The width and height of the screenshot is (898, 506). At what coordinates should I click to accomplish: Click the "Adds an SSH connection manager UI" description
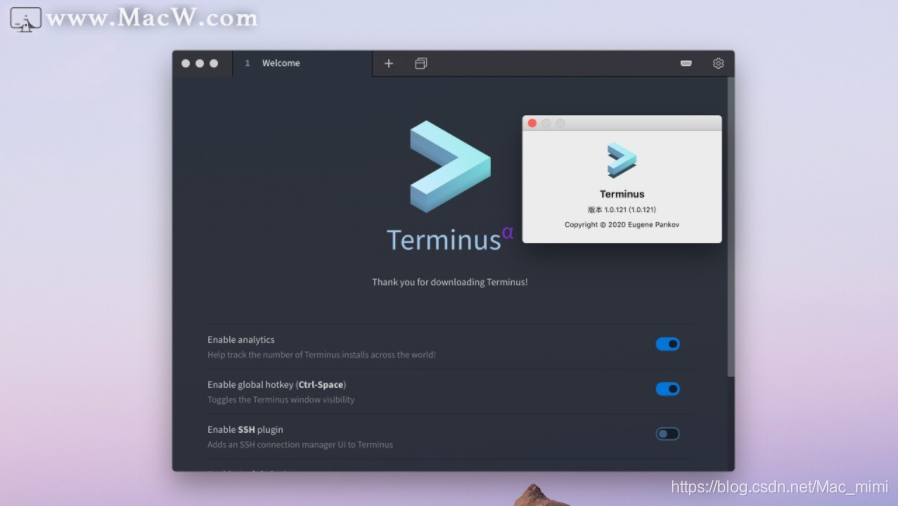pyautogui.click(x=300, y=445)
